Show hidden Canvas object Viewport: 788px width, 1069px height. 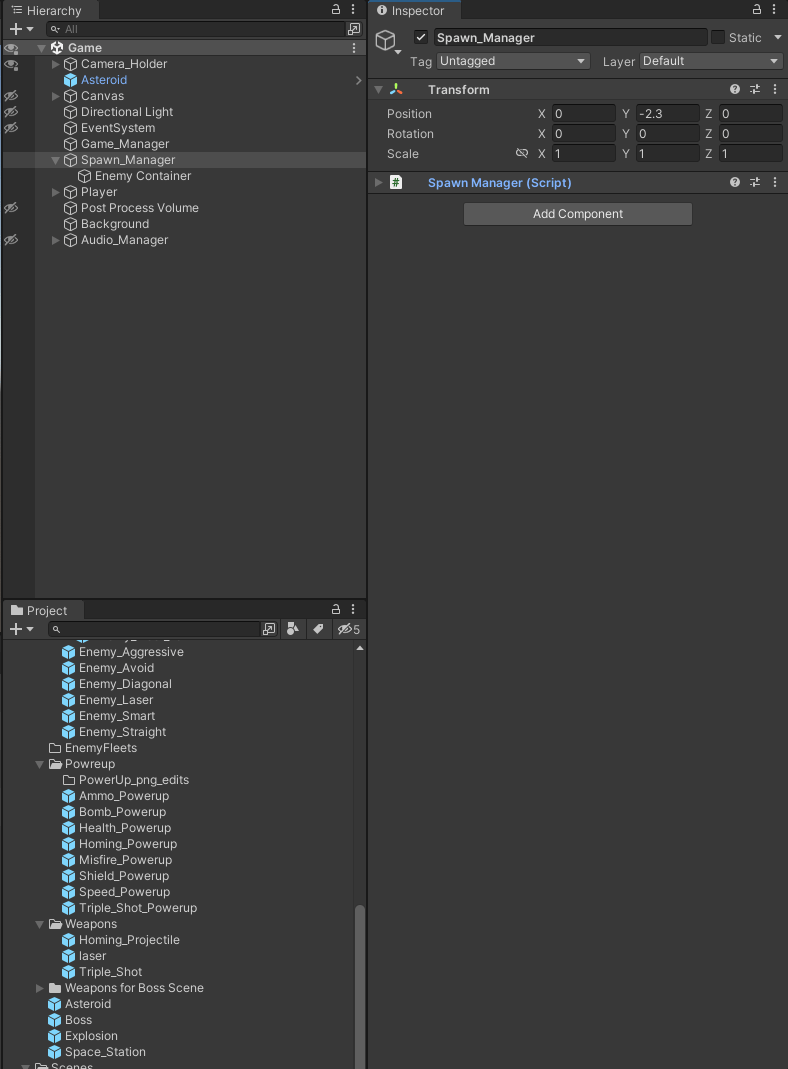tap(11, 96)
